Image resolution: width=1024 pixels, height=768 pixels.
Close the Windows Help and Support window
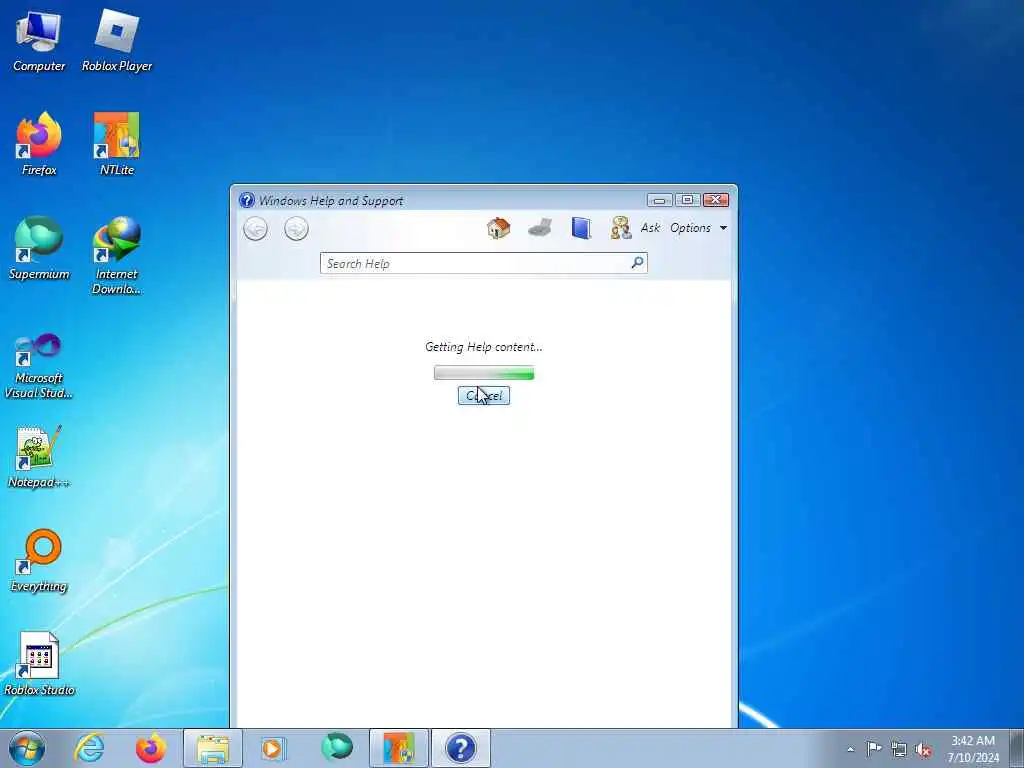pyautogui.click(x=716, y=200)
